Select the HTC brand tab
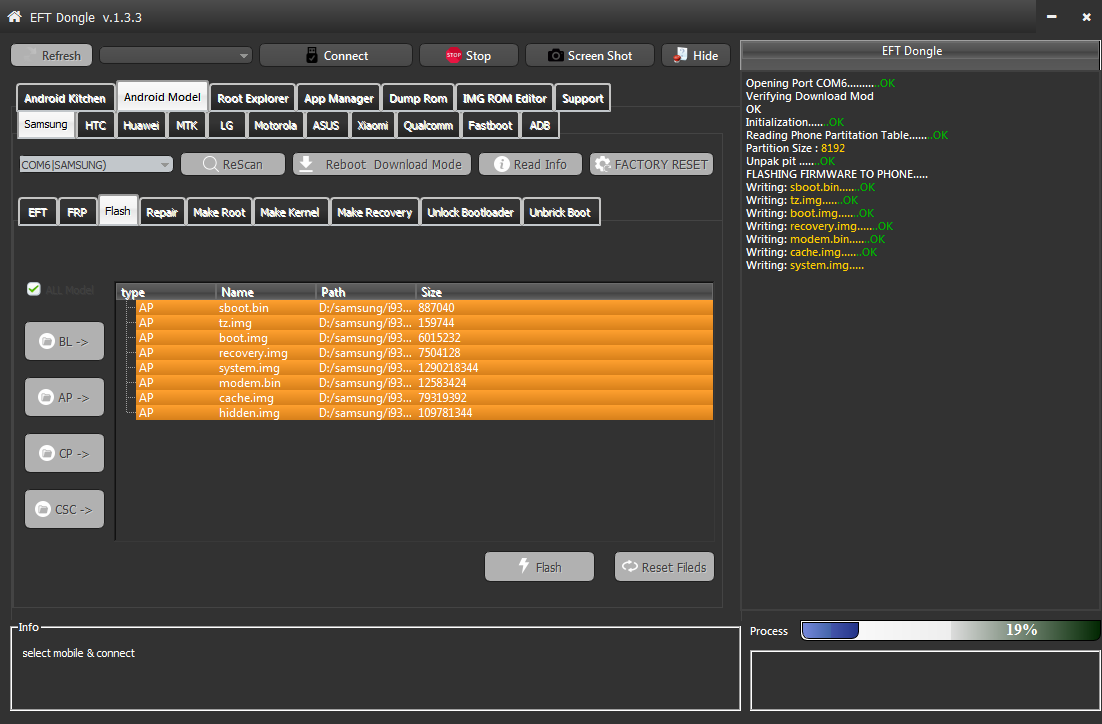Image resolution: width=1102 pixels, height=724 pixels. (96, 125)
